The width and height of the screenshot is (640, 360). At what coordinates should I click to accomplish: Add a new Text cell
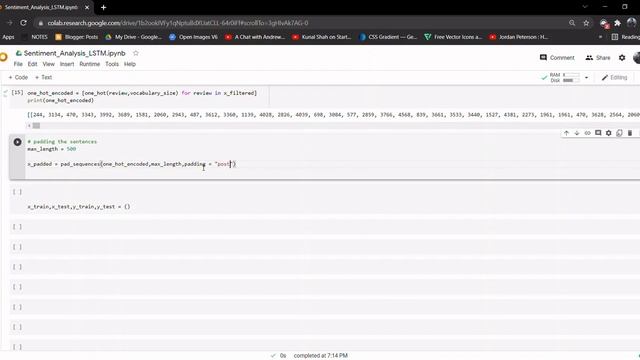44,77
